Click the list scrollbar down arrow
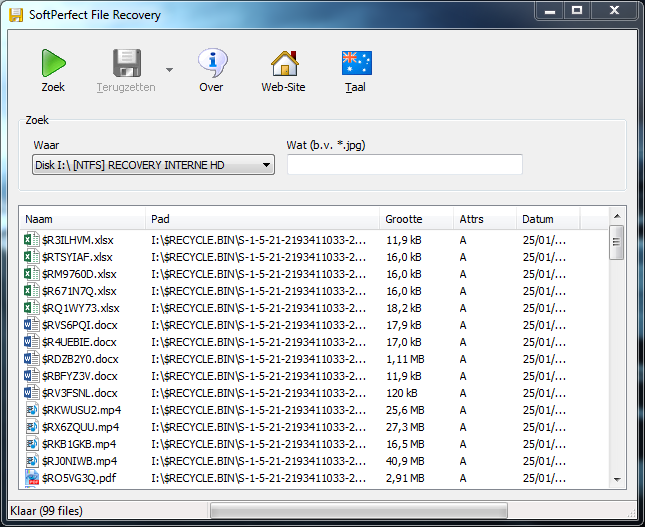This screenshot has width=645, height=527. tap(617, 479)
